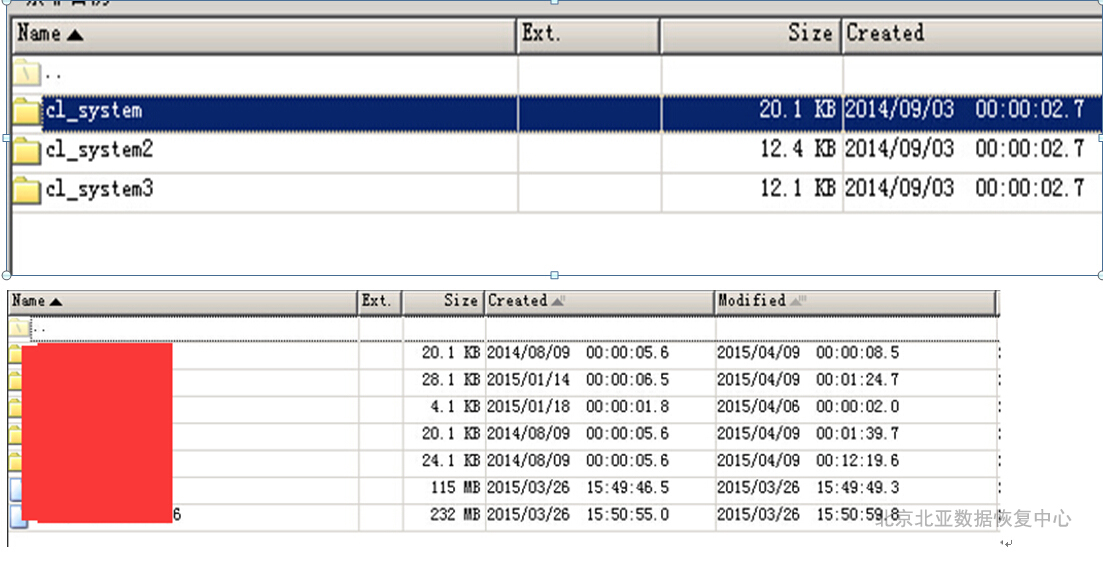The image size is (1103, 569).
Task: Click the created date in the 24.1 KB row
Action: click(578, 461)
